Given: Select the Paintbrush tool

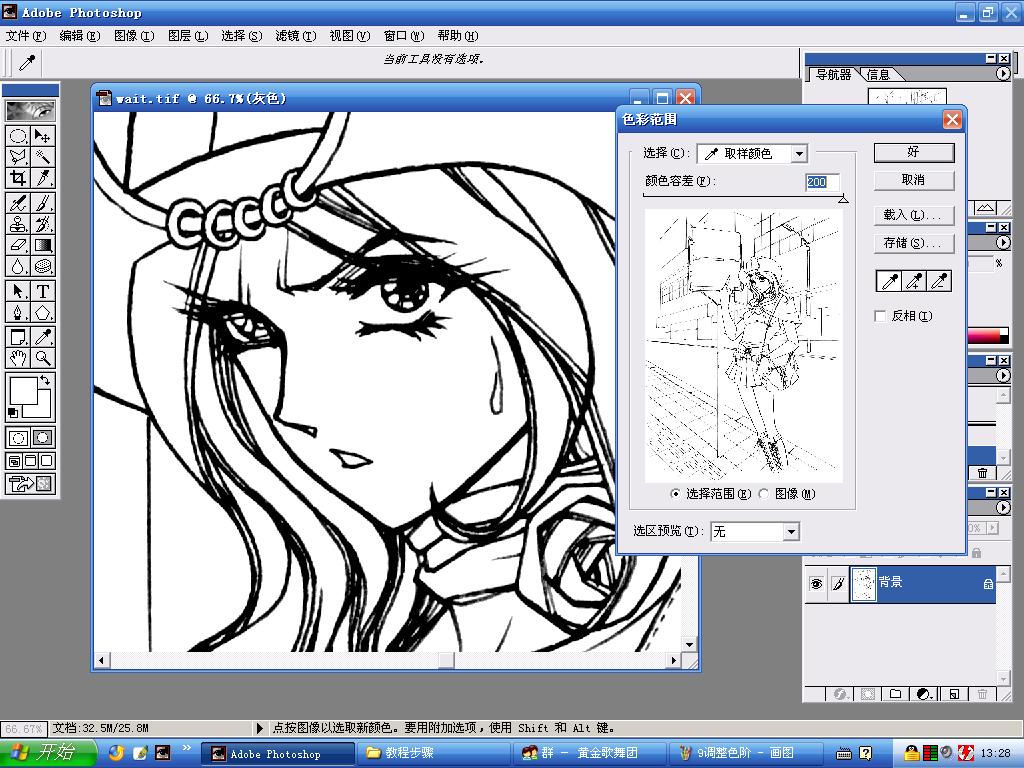Looking at the screenshot, I should (42, 203).
